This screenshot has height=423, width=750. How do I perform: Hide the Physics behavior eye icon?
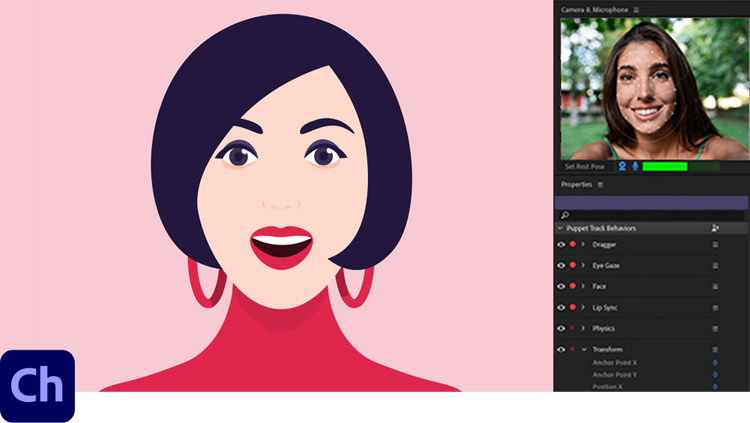(x=561, y=329)
